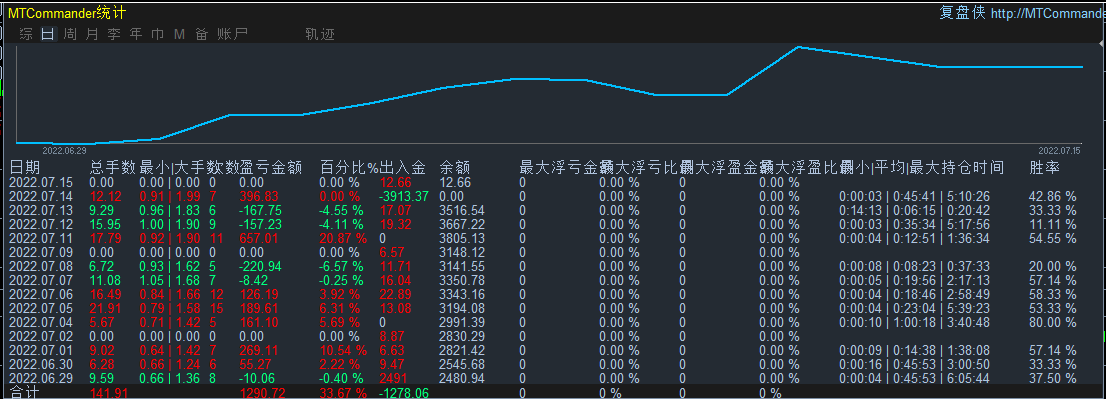The image size is (1106, 399).
Task: Click the 33.67 % total percentage
Action: coord(344,393)
